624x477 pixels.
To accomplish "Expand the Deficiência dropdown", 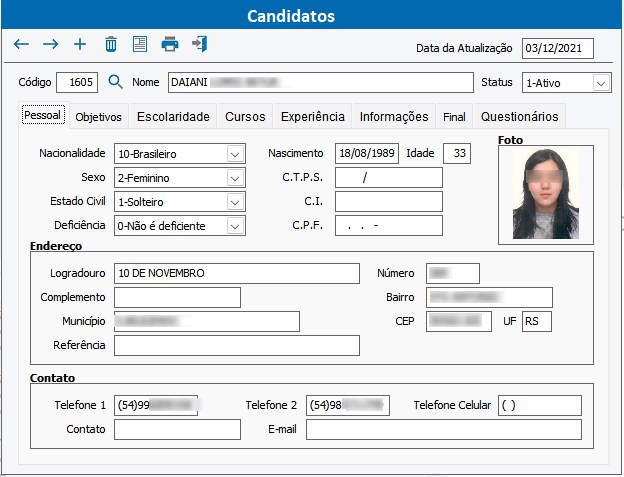I will 235,226.
